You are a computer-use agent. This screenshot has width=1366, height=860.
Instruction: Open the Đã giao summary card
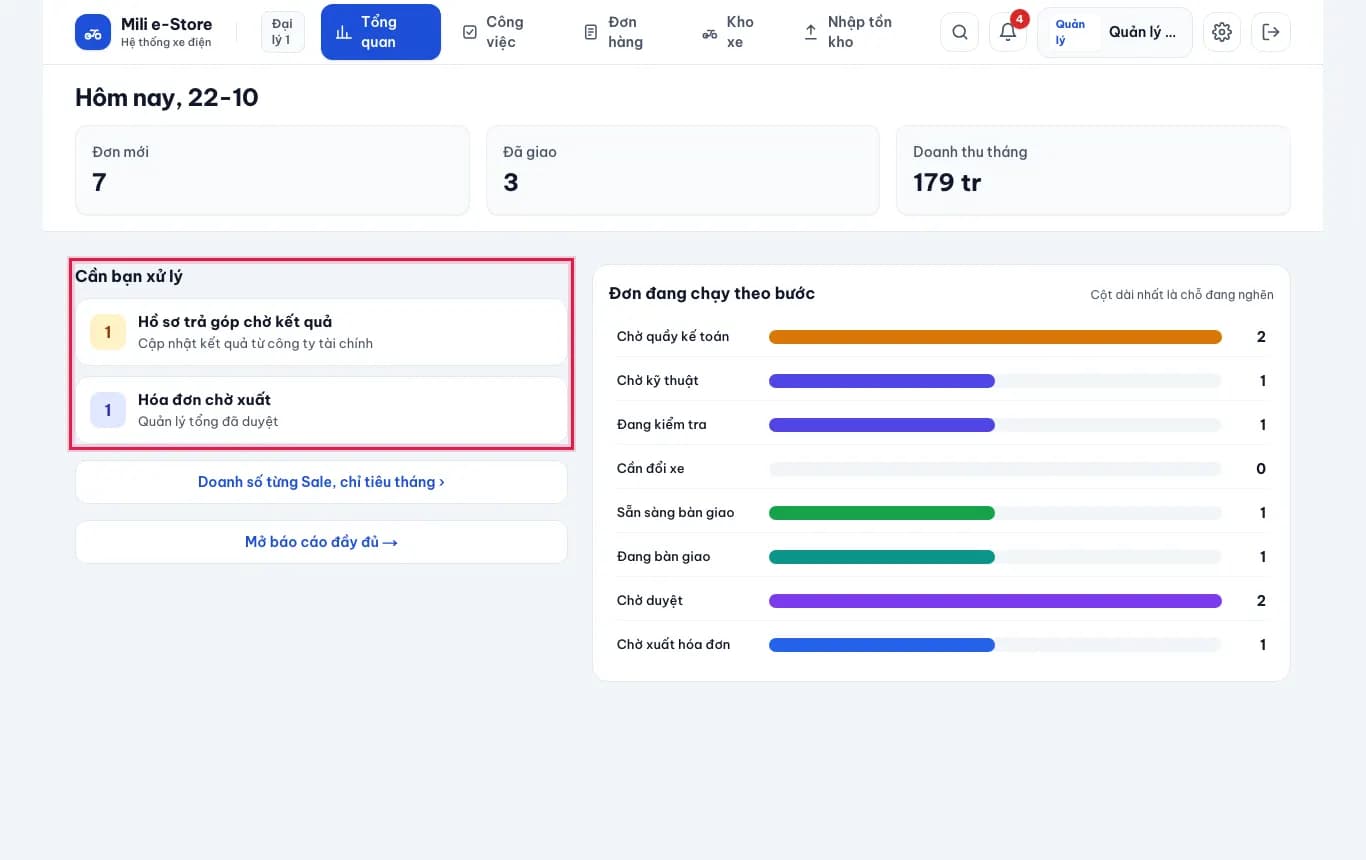[683, 170]
